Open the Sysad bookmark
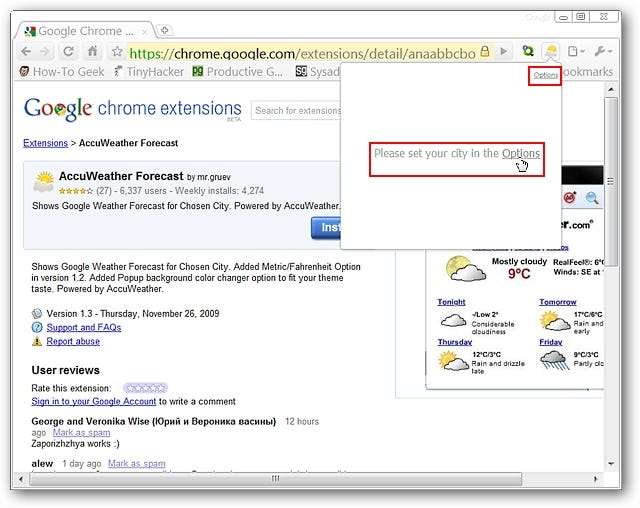The width and height of the screenshot is (640, 508). (x=318, y=72)
